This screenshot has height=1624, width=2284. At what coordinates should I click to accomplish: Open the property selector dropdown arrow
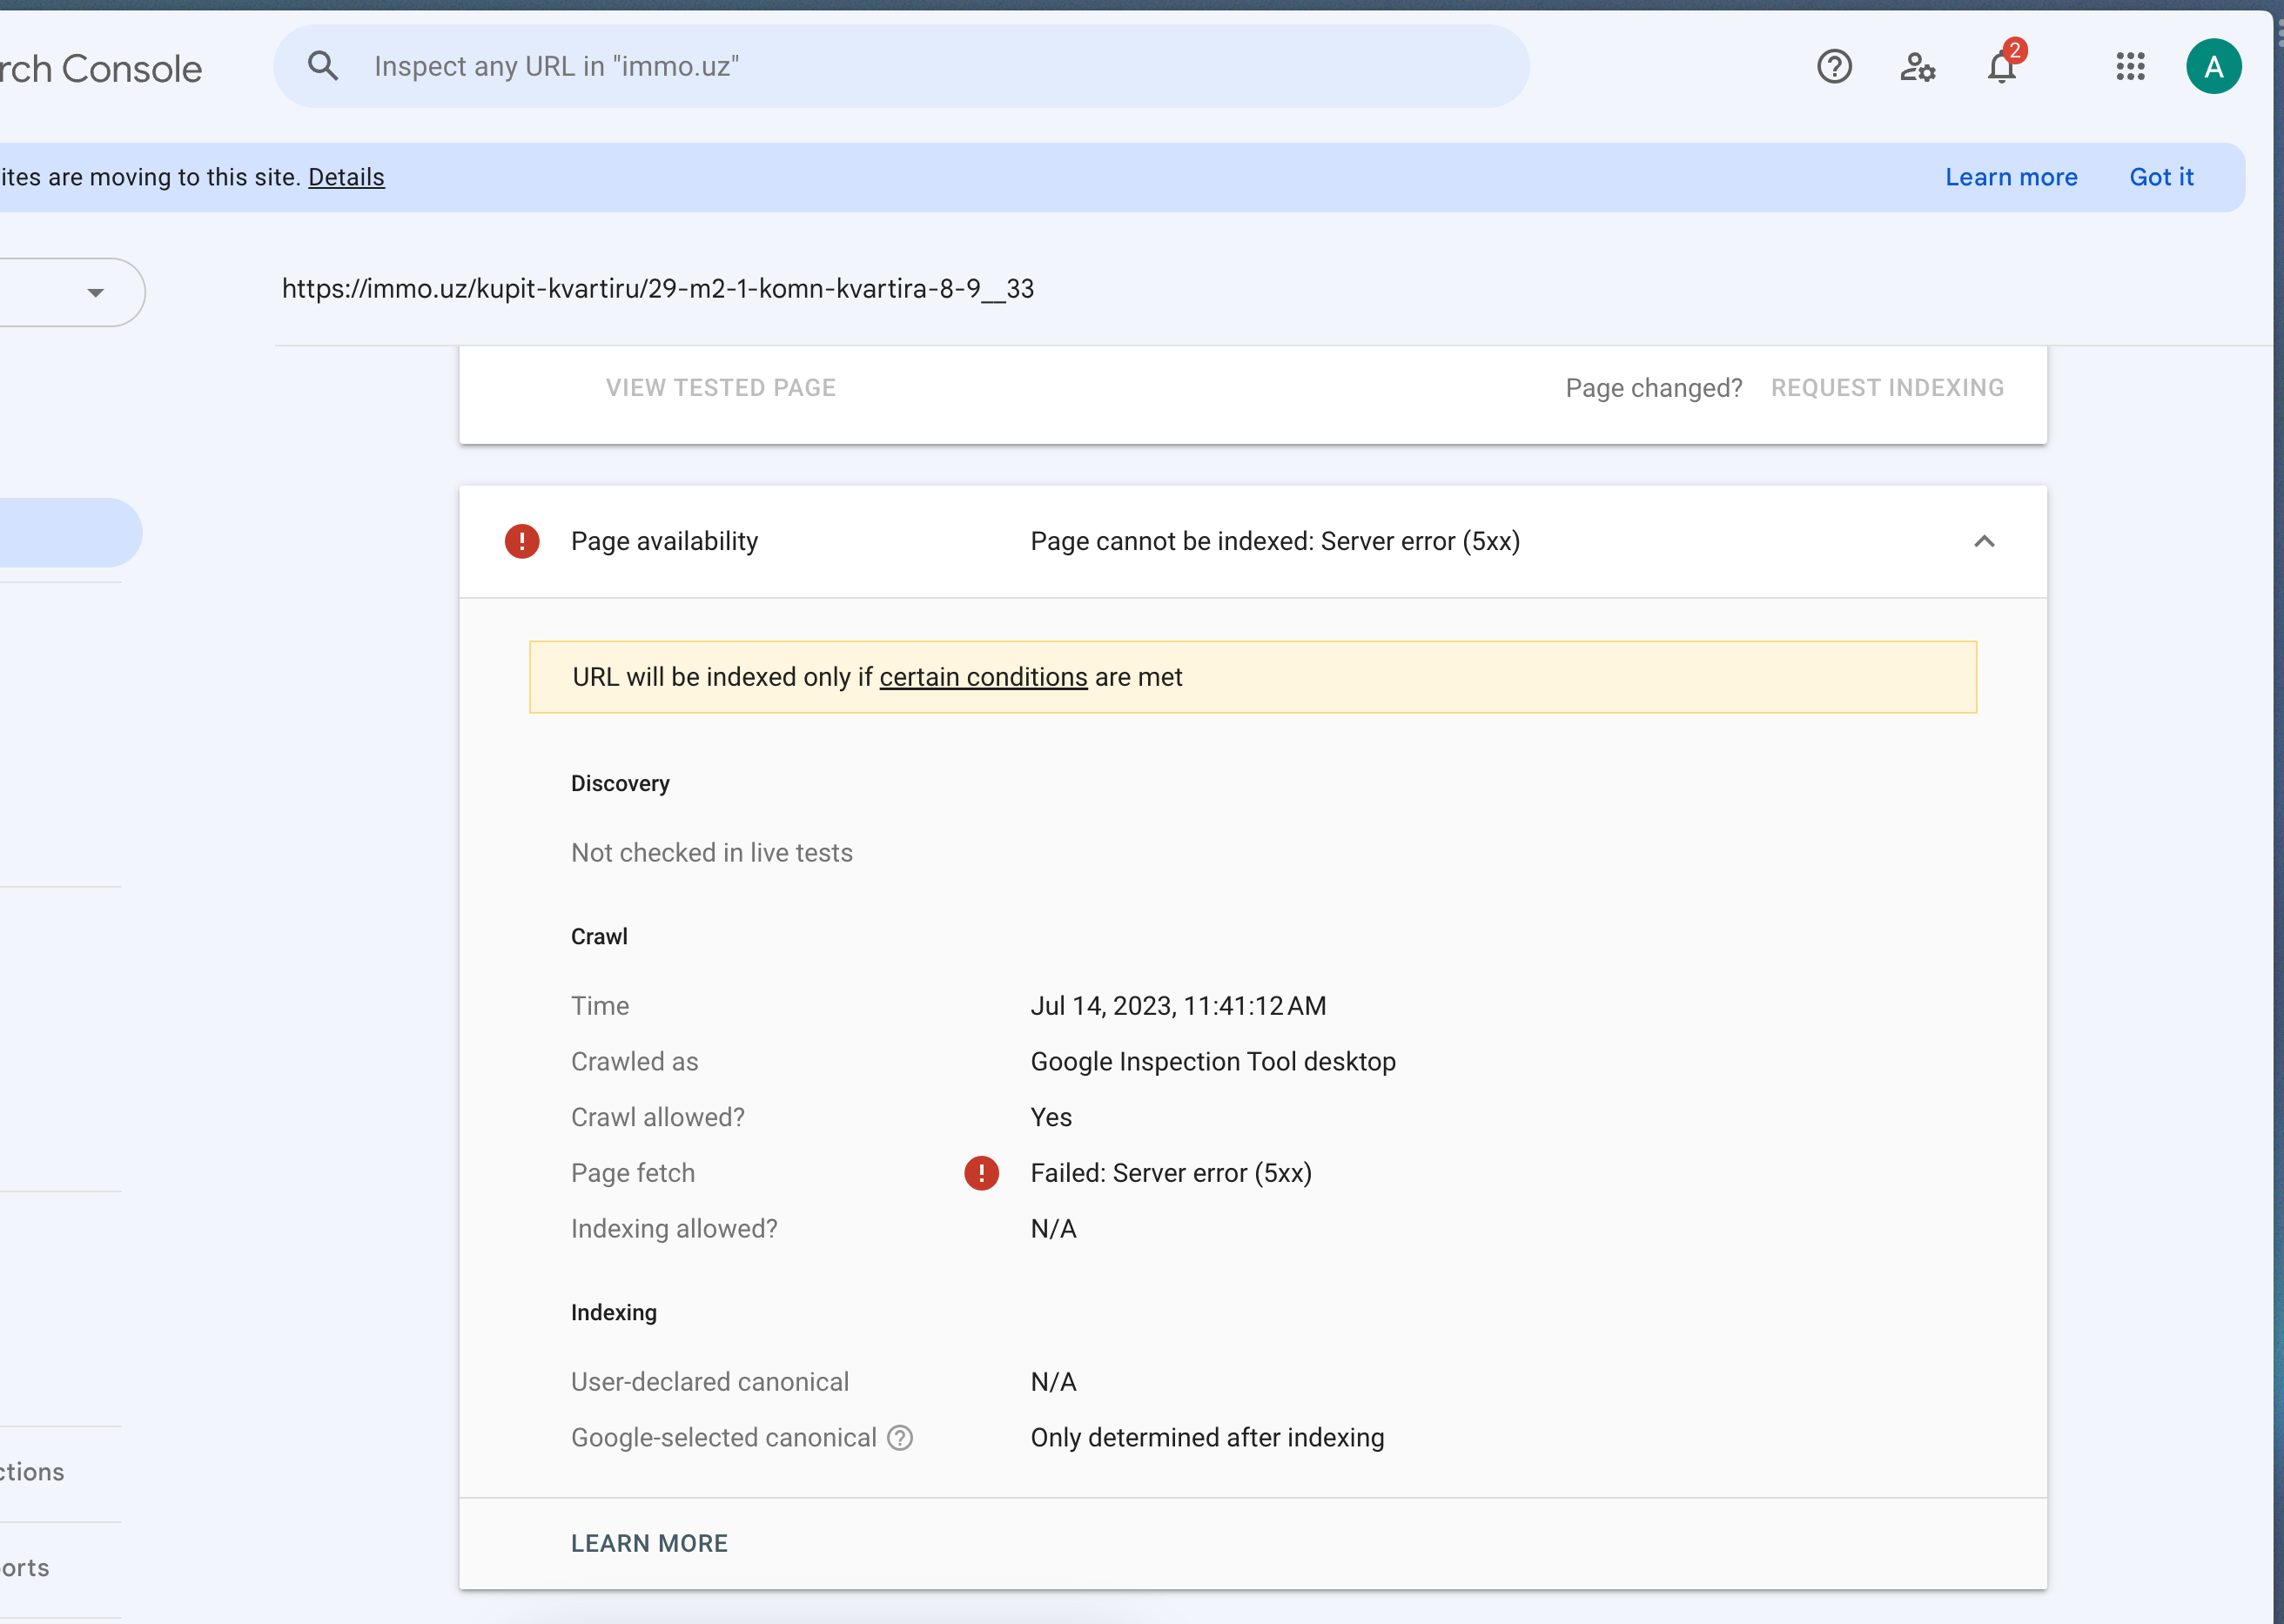pos(95,293)
